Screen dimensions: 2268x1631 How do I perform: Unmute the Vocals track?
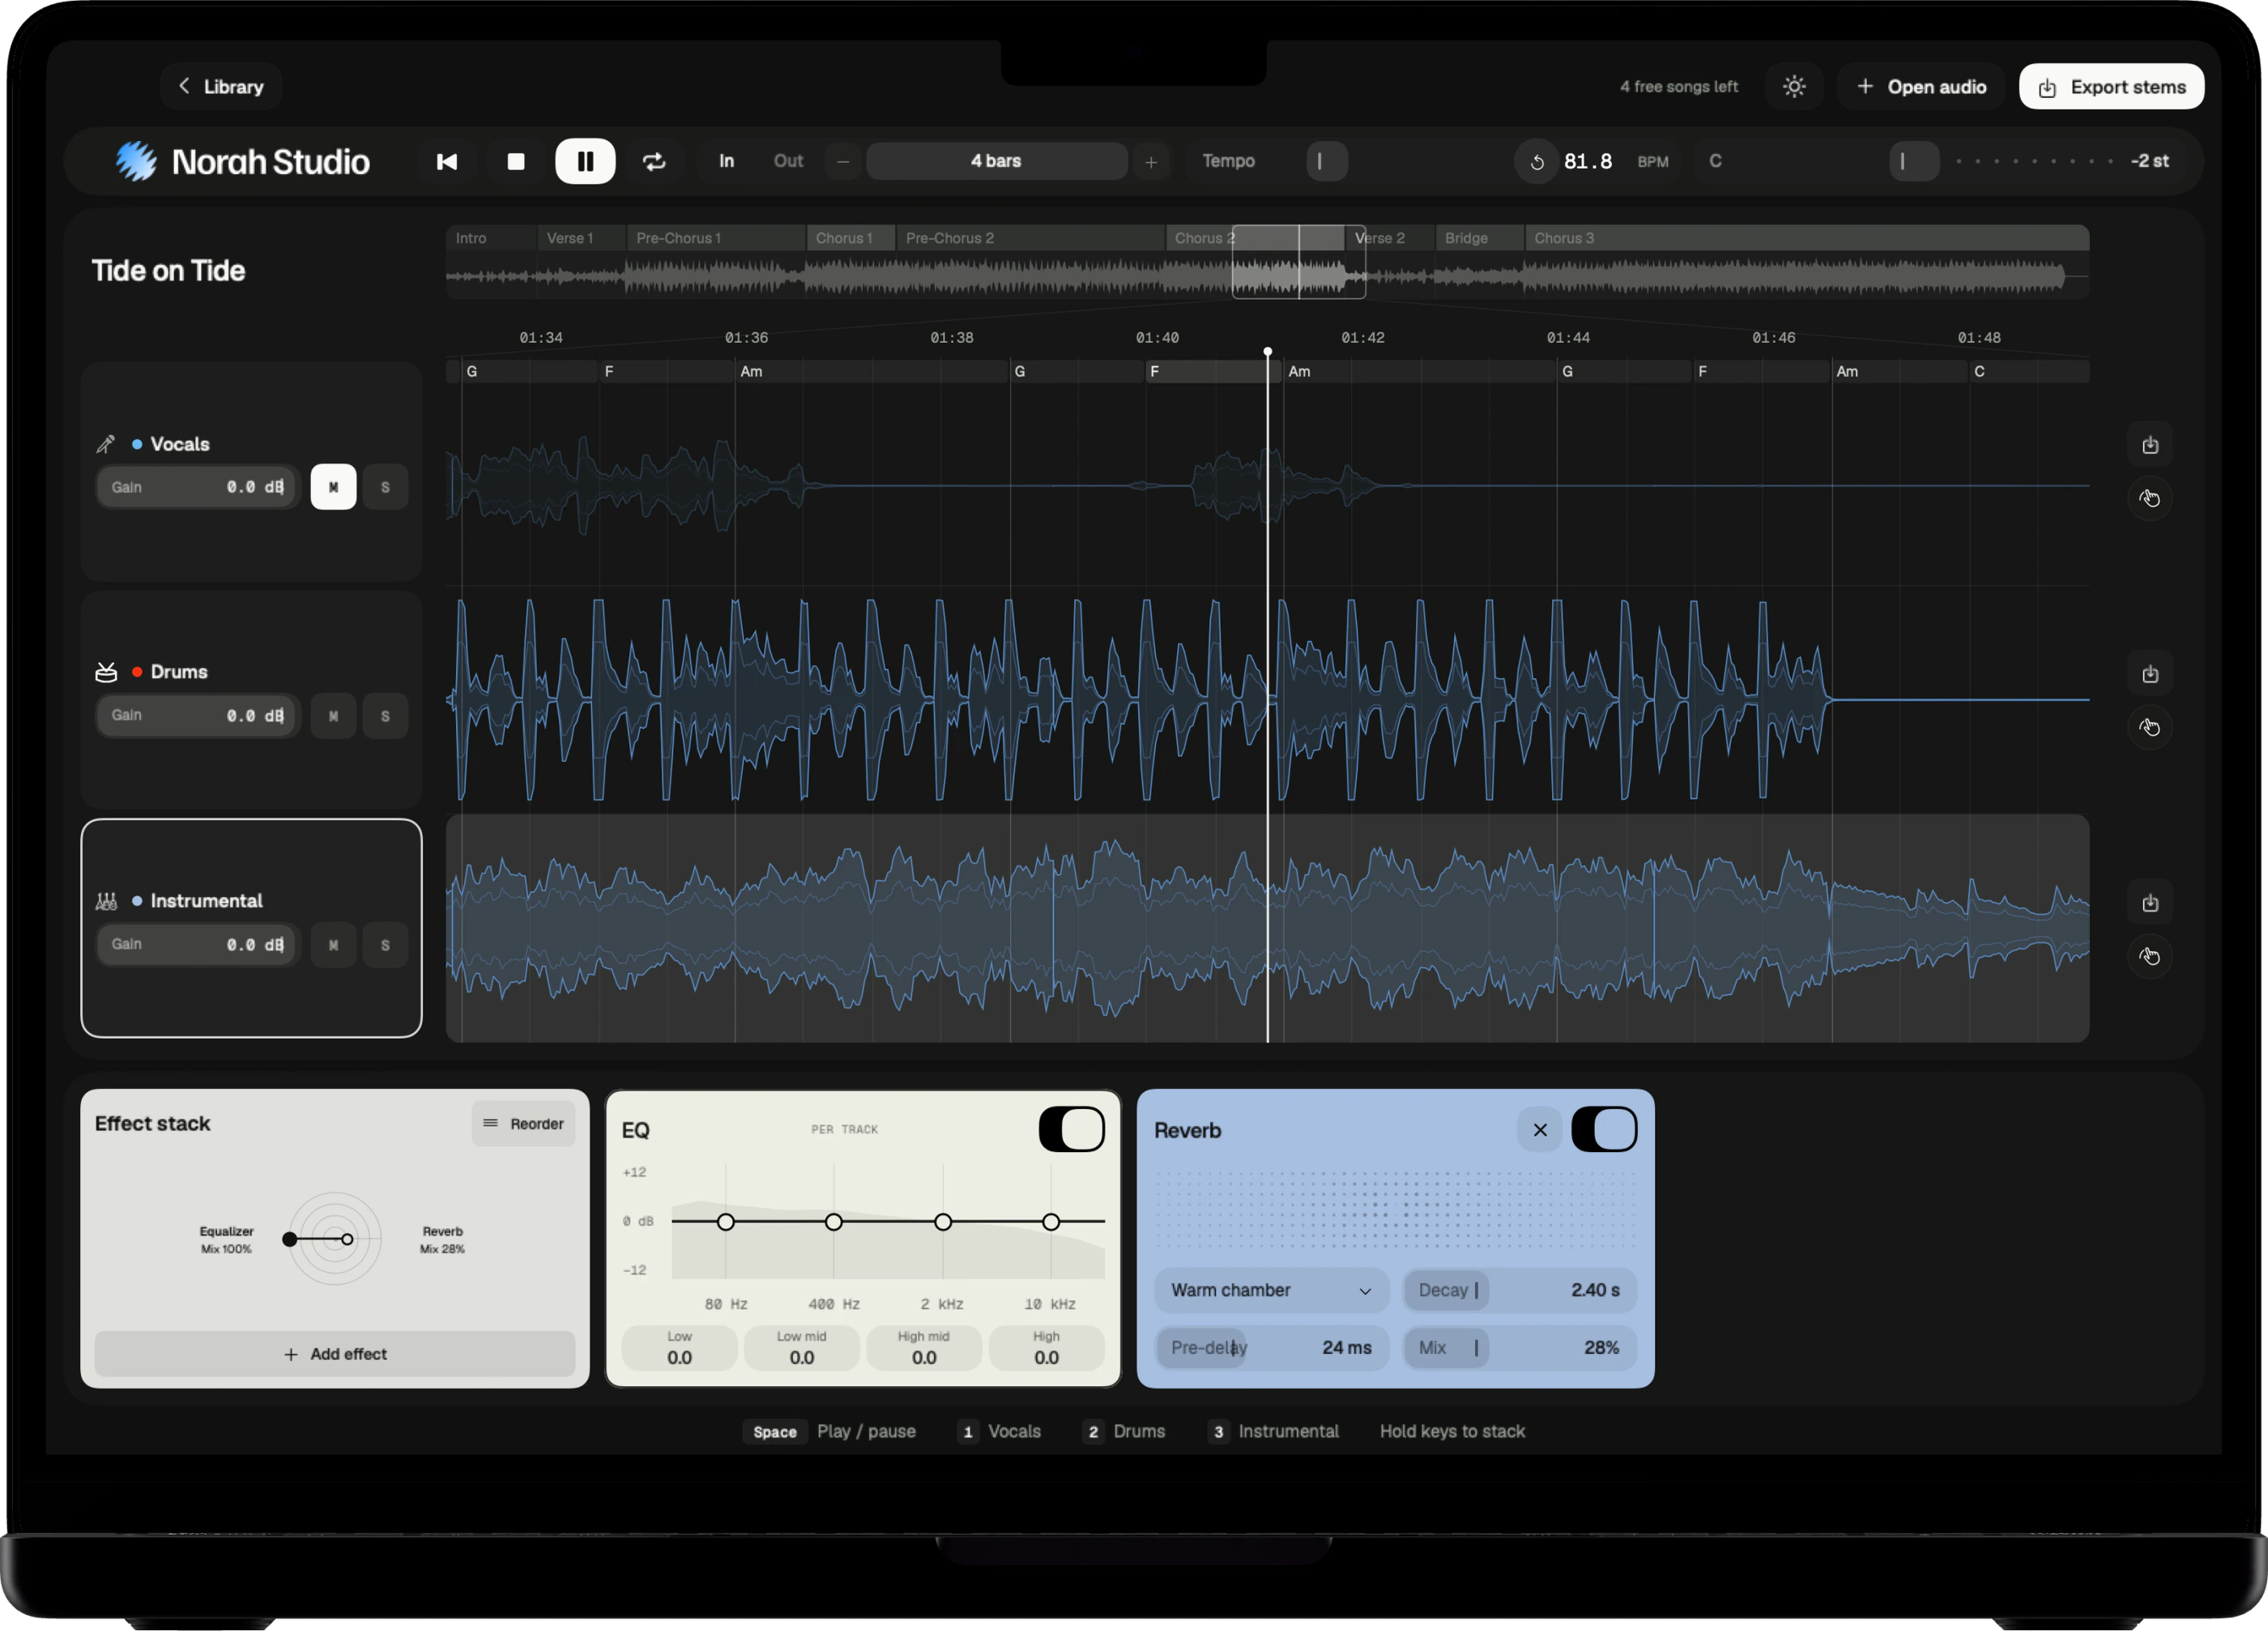[333, 487]
